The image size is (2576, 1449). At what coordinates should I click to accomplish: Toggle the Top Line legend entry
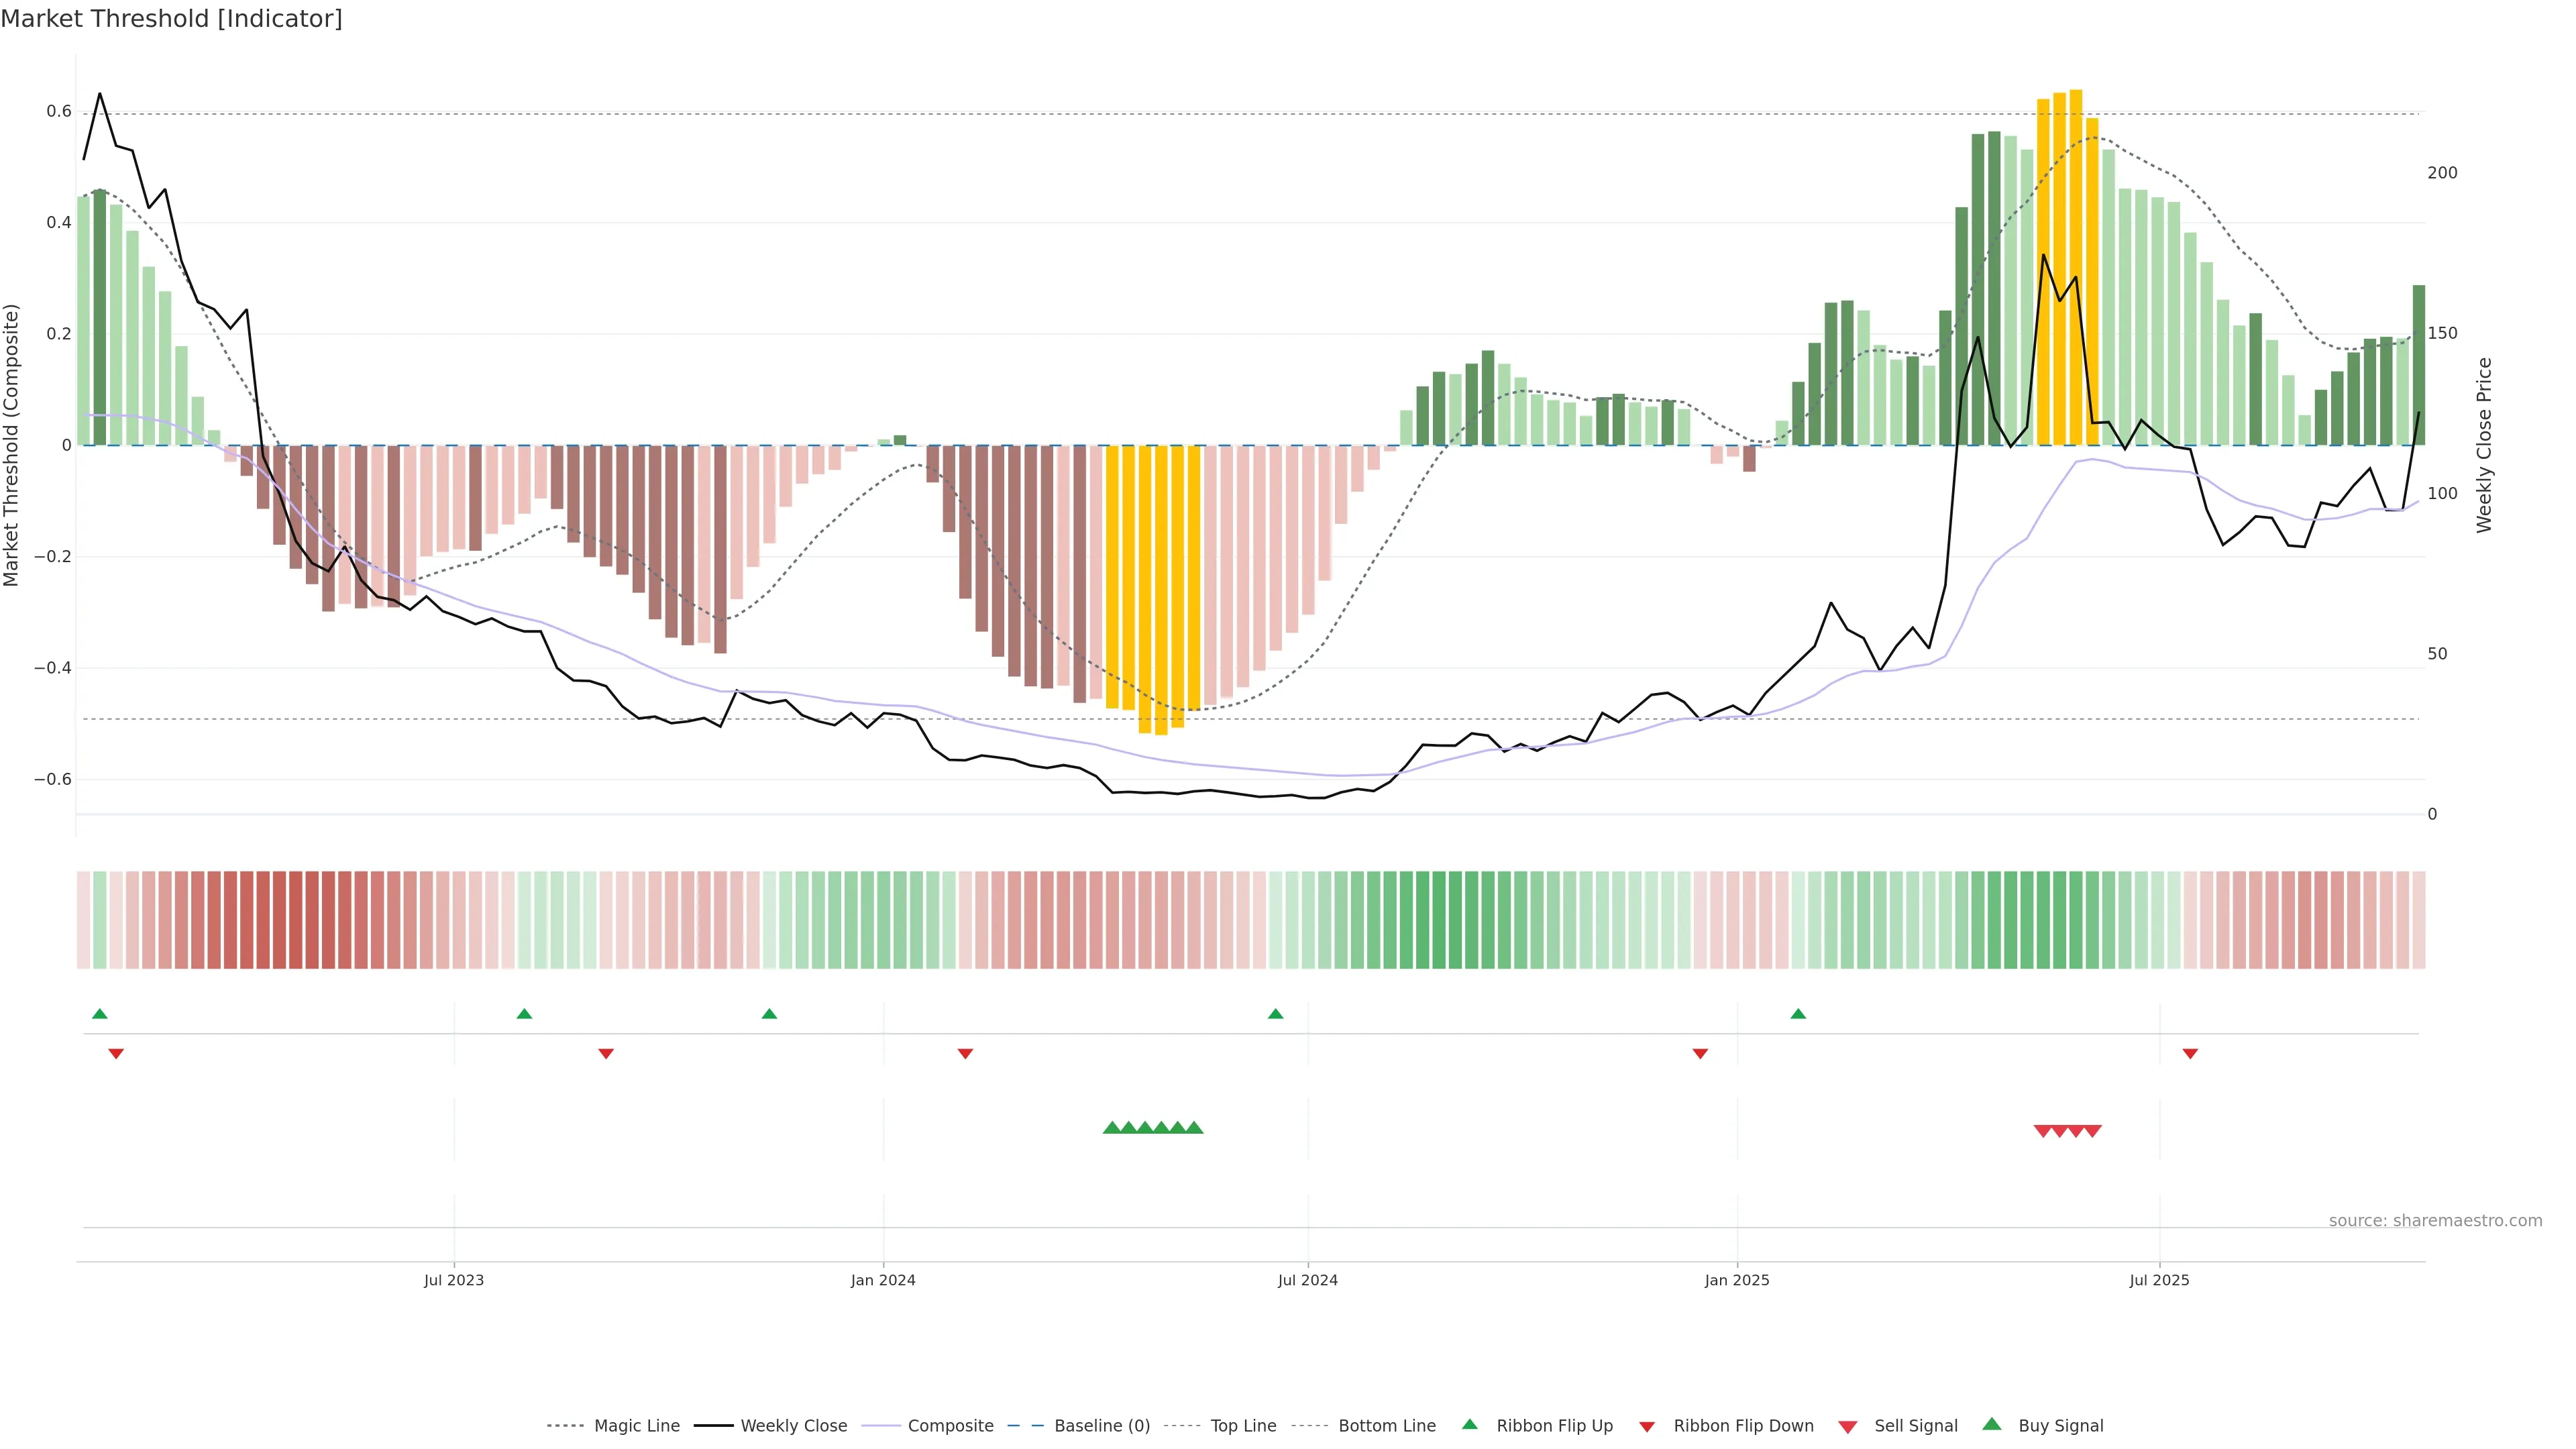[1243, 1426]
